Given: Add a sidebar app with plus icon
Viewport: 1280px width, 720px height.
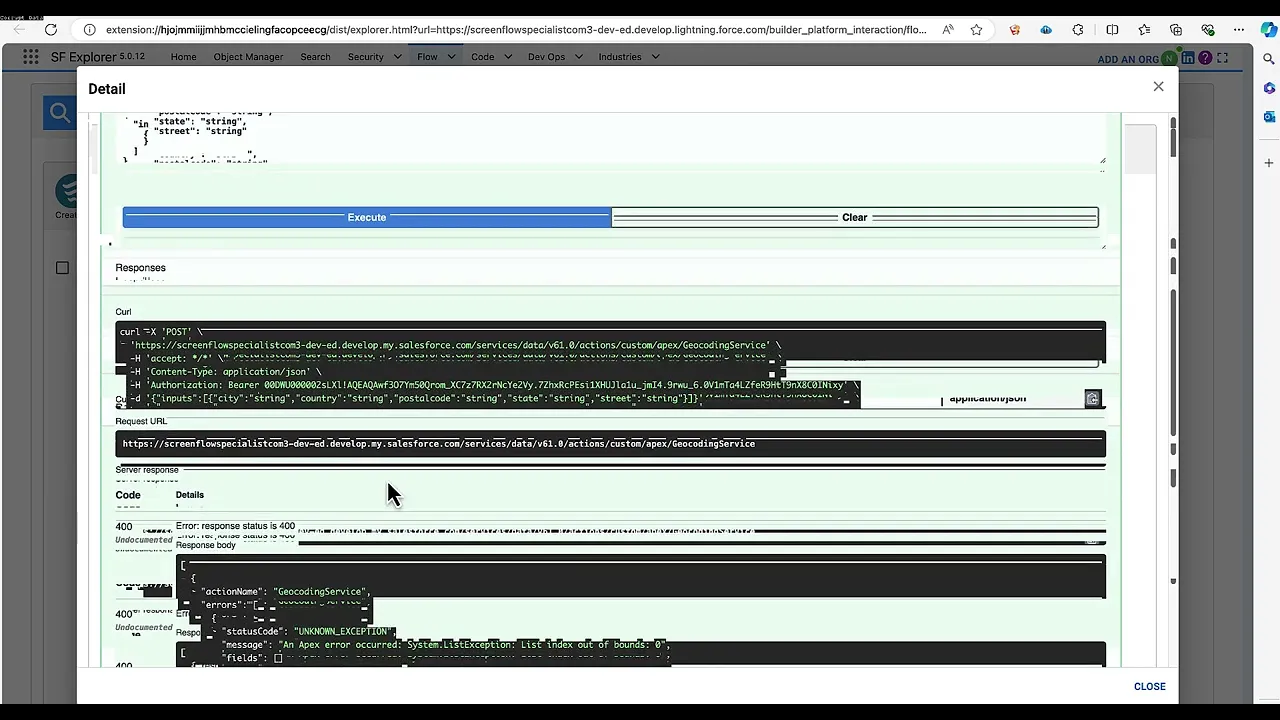Looking at the screenshot, I should (1268, 162).
